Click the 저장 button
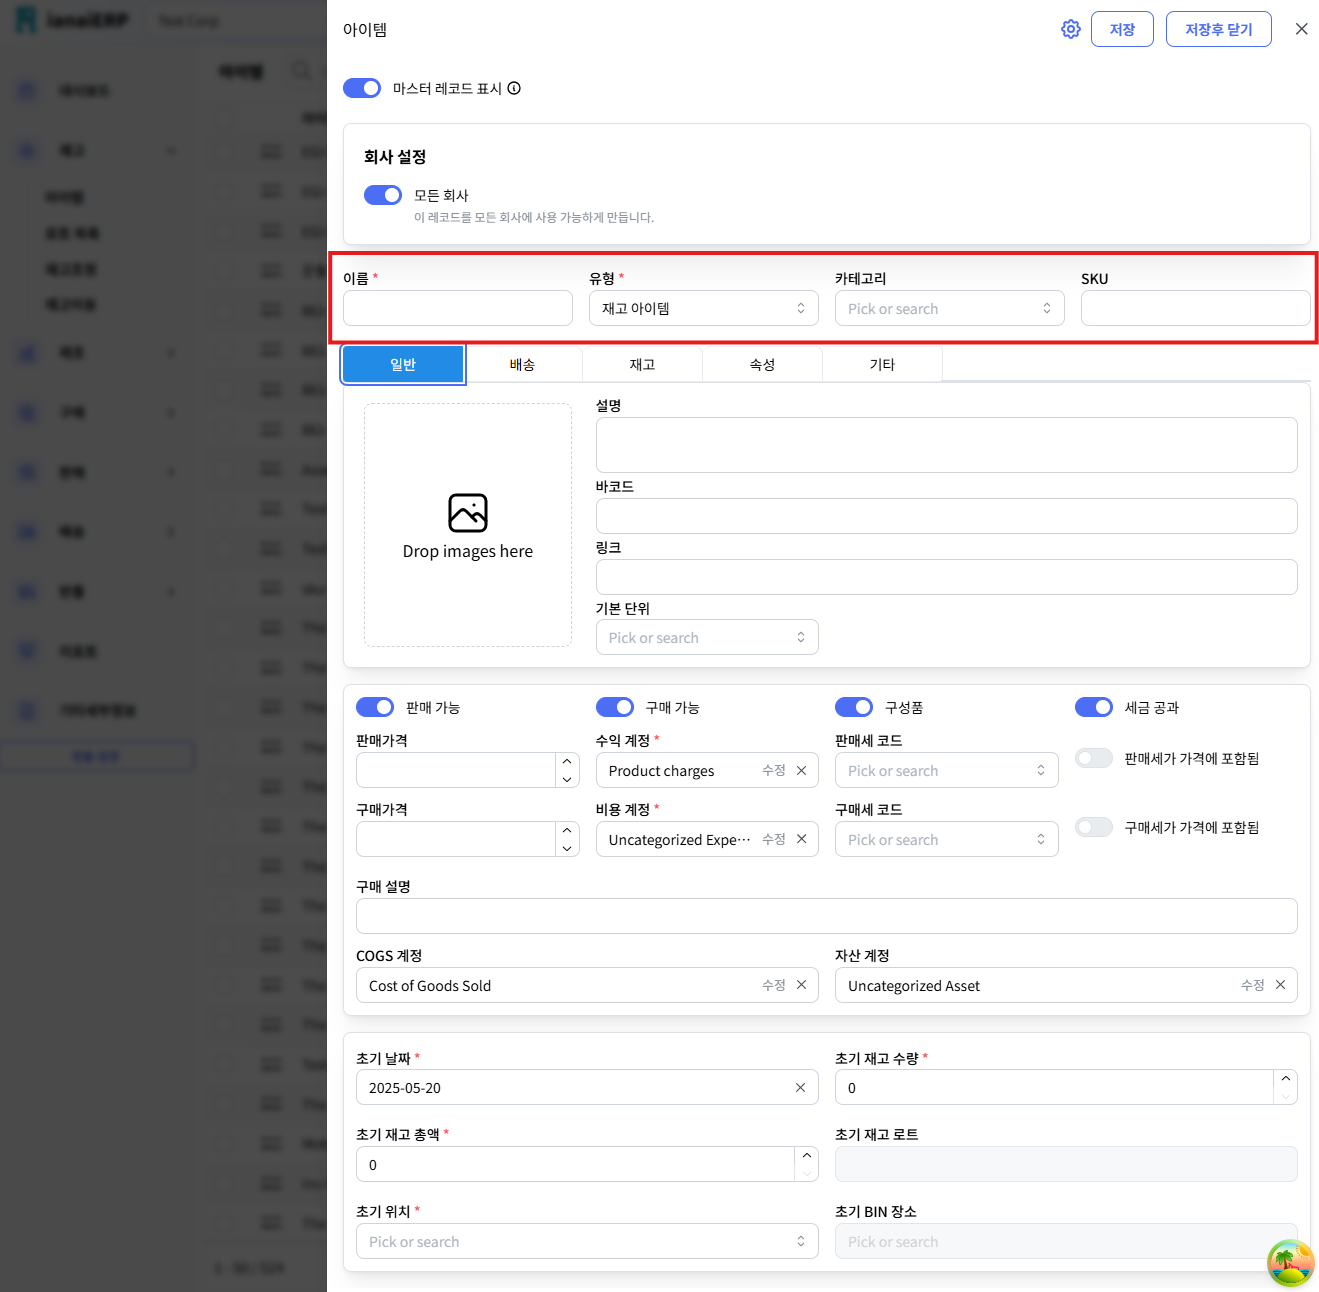Viewport: 1319px width, 1292px height. [x=1122, y=29]
